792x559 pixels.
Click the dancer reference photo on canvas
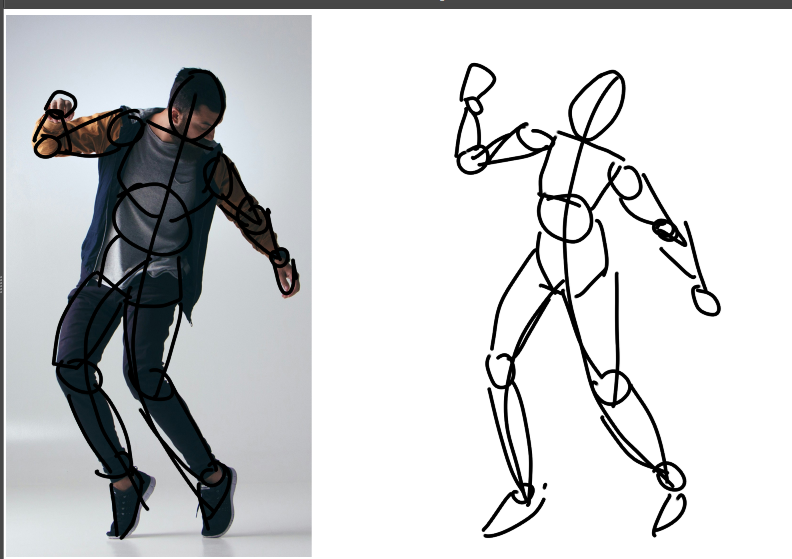point(159,286)
